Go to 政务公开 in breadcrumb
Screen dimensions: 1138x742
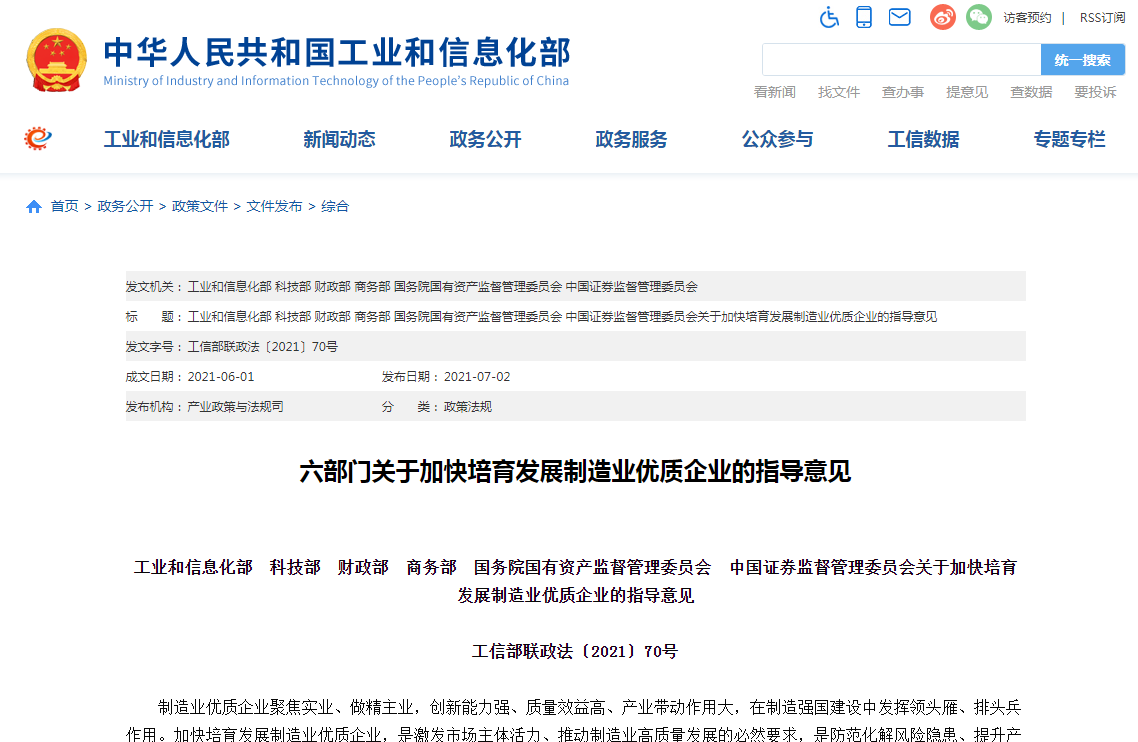coord(126,206)
